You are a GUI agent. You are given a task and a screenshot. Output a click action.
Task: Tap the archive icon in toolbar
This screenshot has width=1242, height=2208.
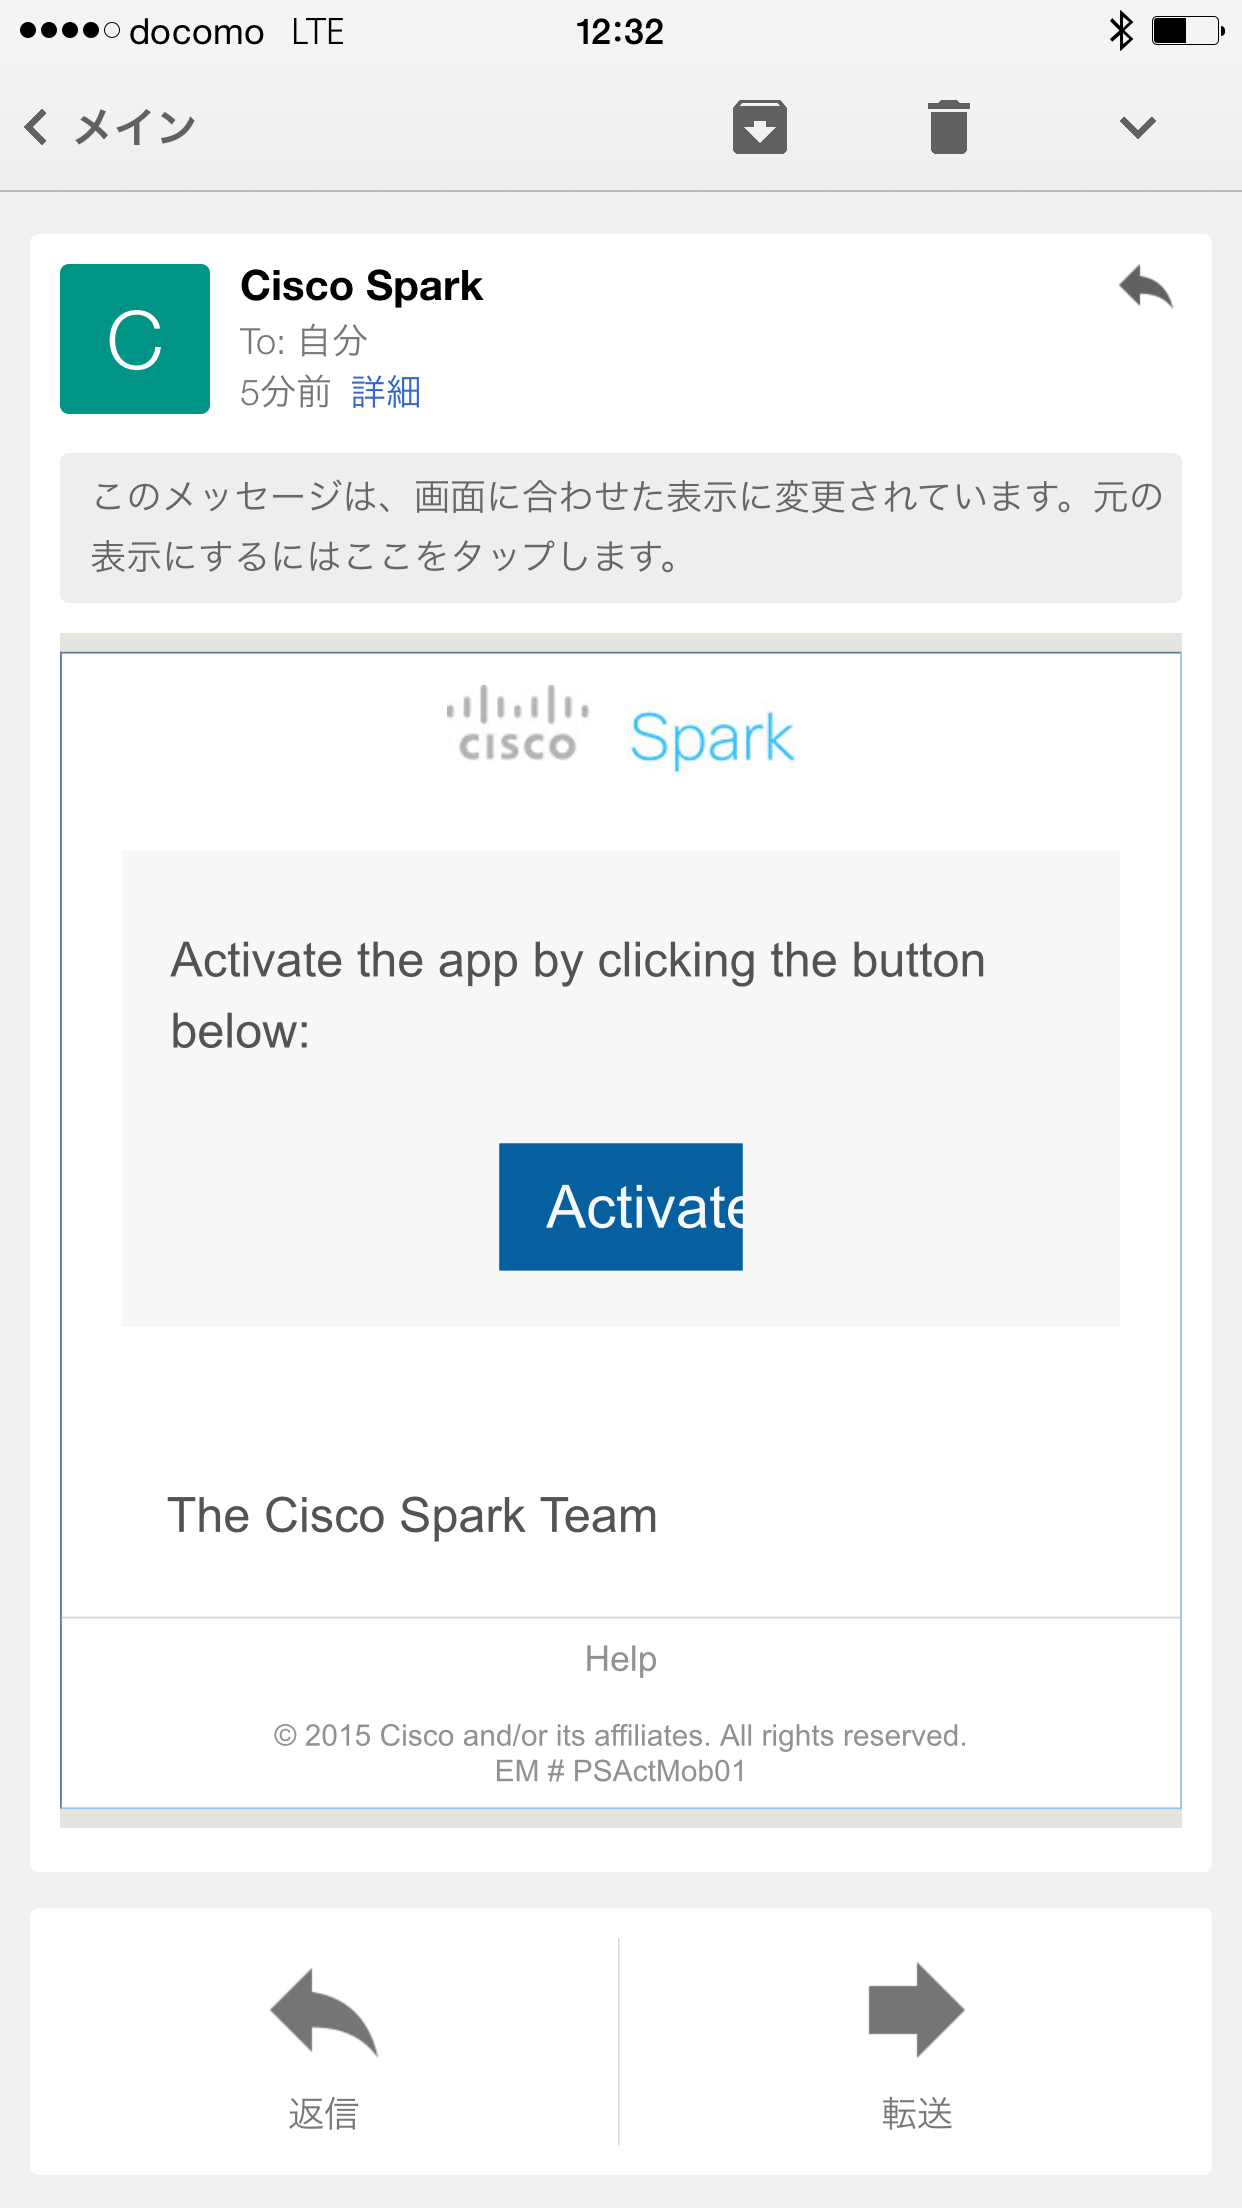point(760,128)
